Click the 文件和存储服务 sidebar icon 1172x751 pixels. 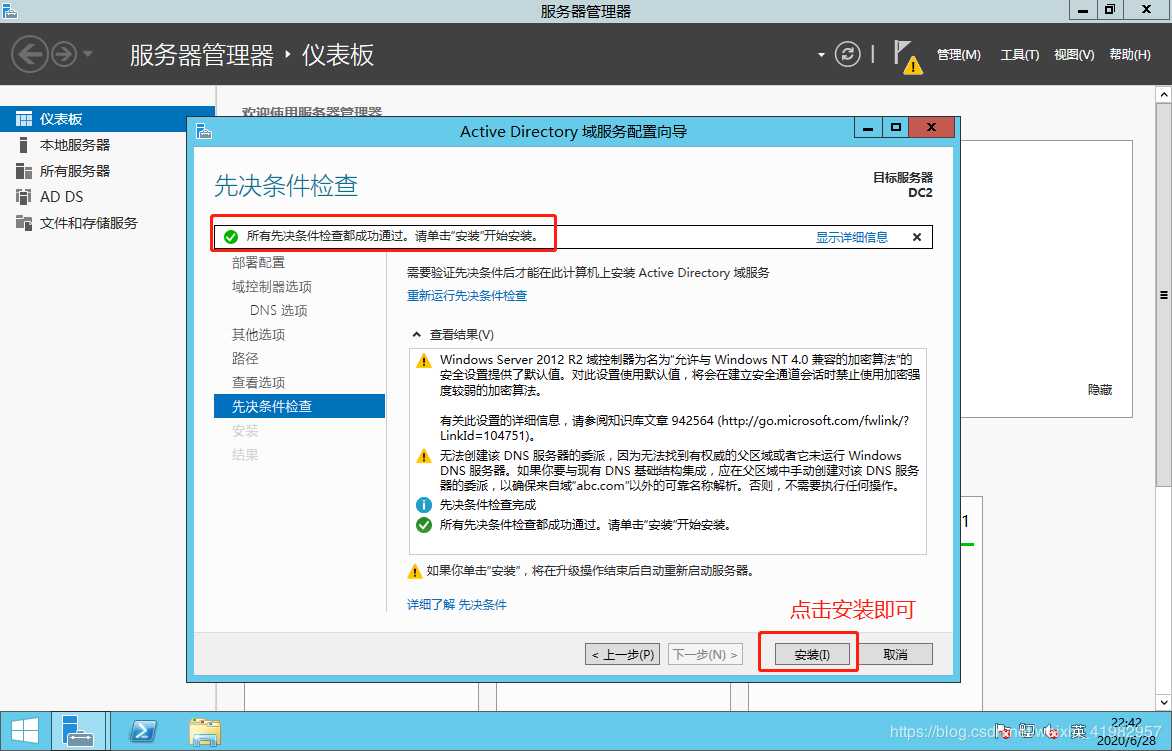click(24, 223)
